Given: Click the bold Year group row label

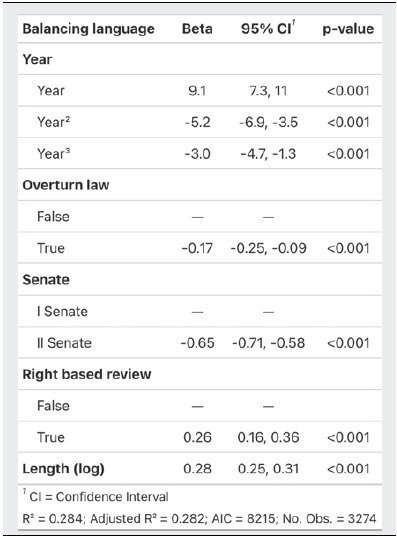Looking at the screenshot, I should point(37,59).
